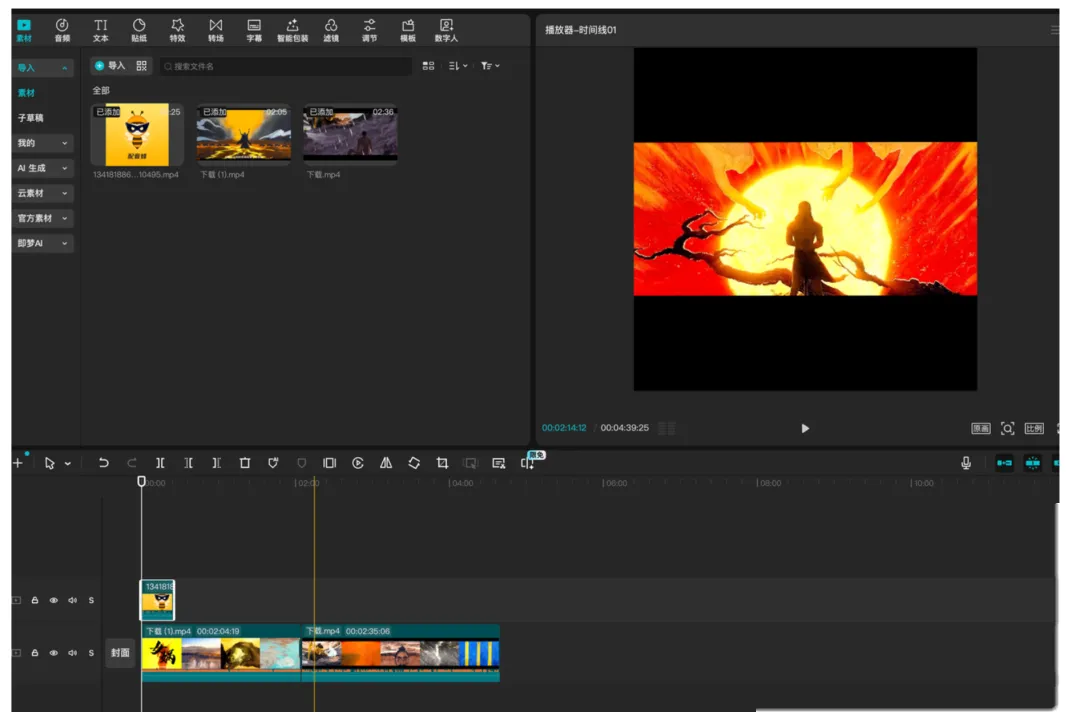Open the selection tool dropdown arrow

(x=68, y=464)
